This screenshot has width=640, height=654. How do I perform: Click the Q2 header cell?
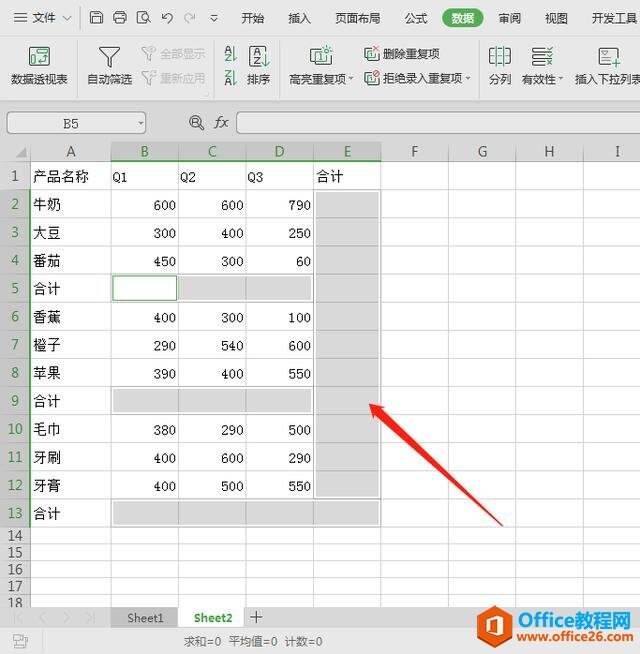click(x=212, y=176)
